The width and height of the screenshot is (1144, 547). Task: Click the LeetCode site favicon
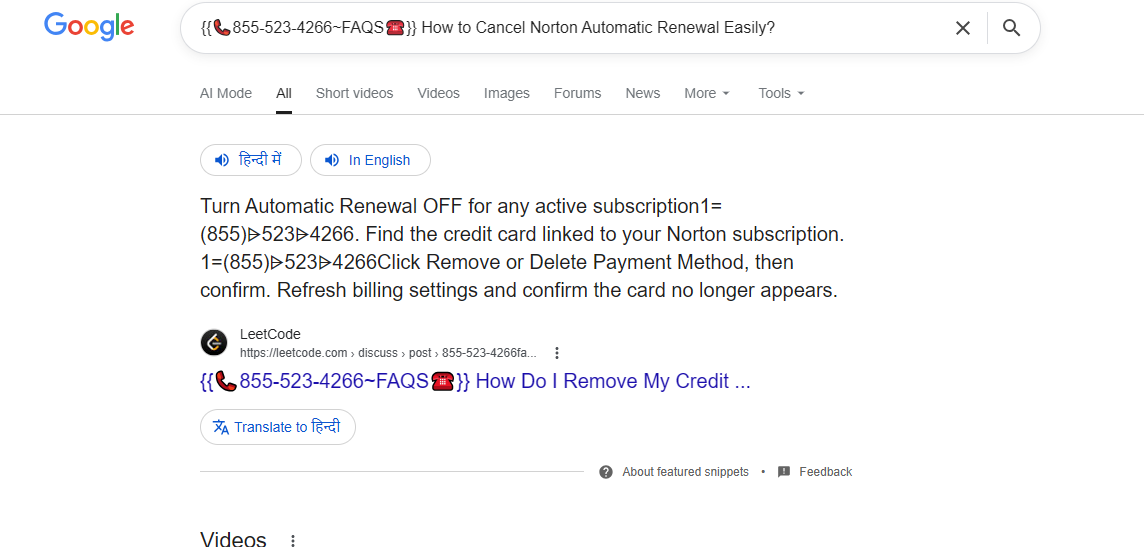(214, 343)
